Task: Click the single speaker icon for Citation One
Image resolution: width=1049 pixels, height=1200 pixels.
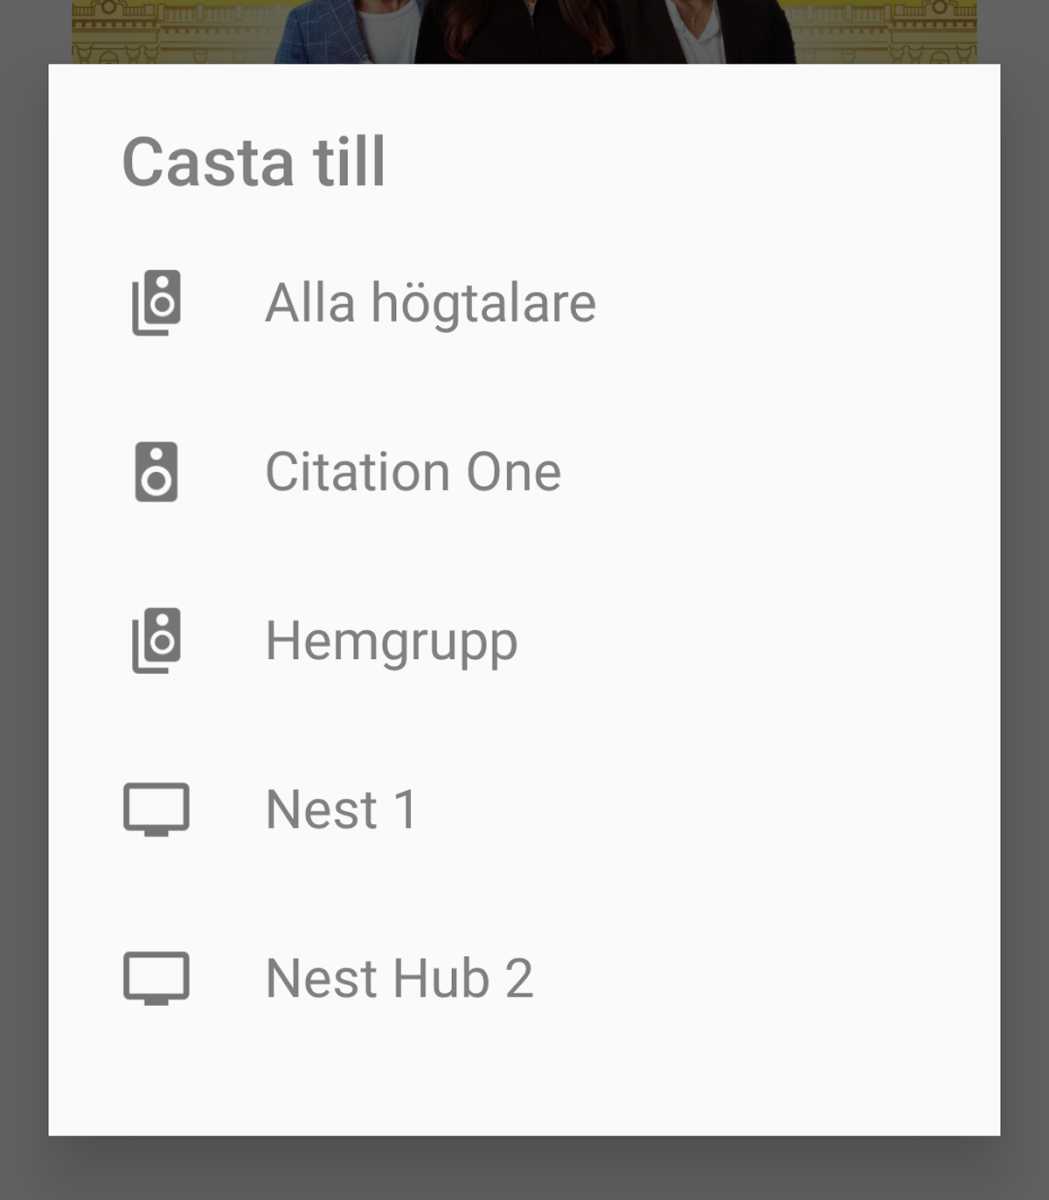Action: click(155, 471)
